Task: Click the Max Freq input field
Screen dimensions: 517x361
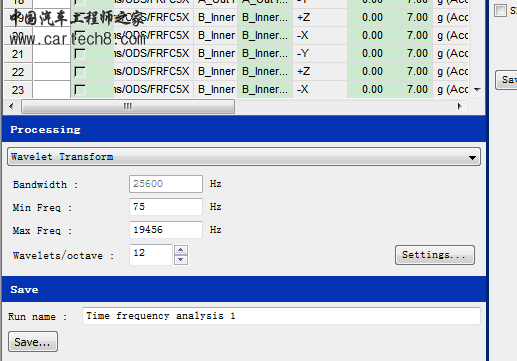Action: 166,230
